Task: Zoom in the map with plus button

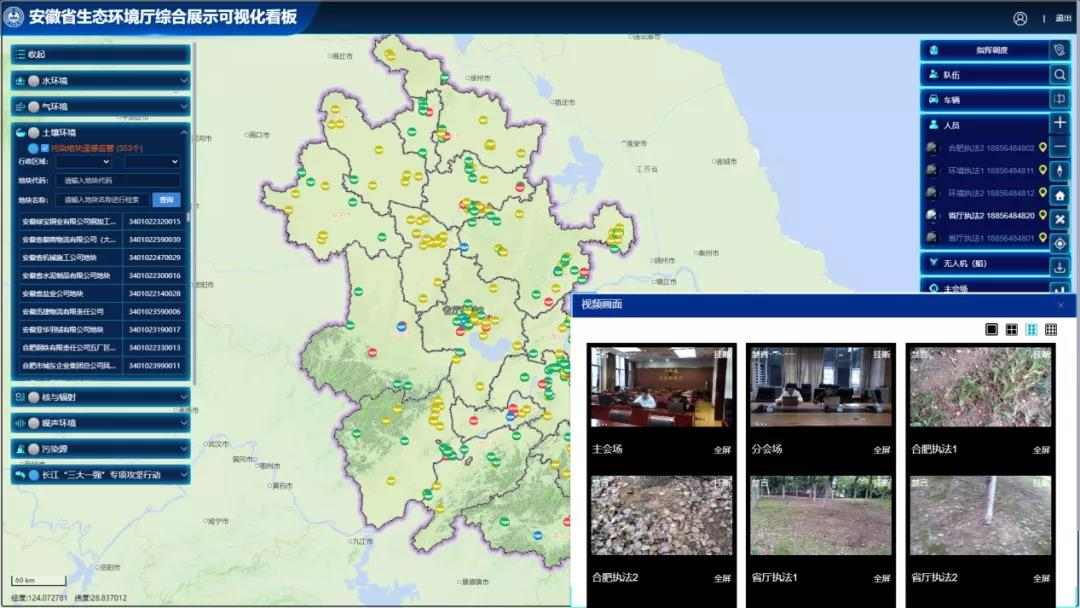Action: pyautogui.click(x=1060, y=123)
